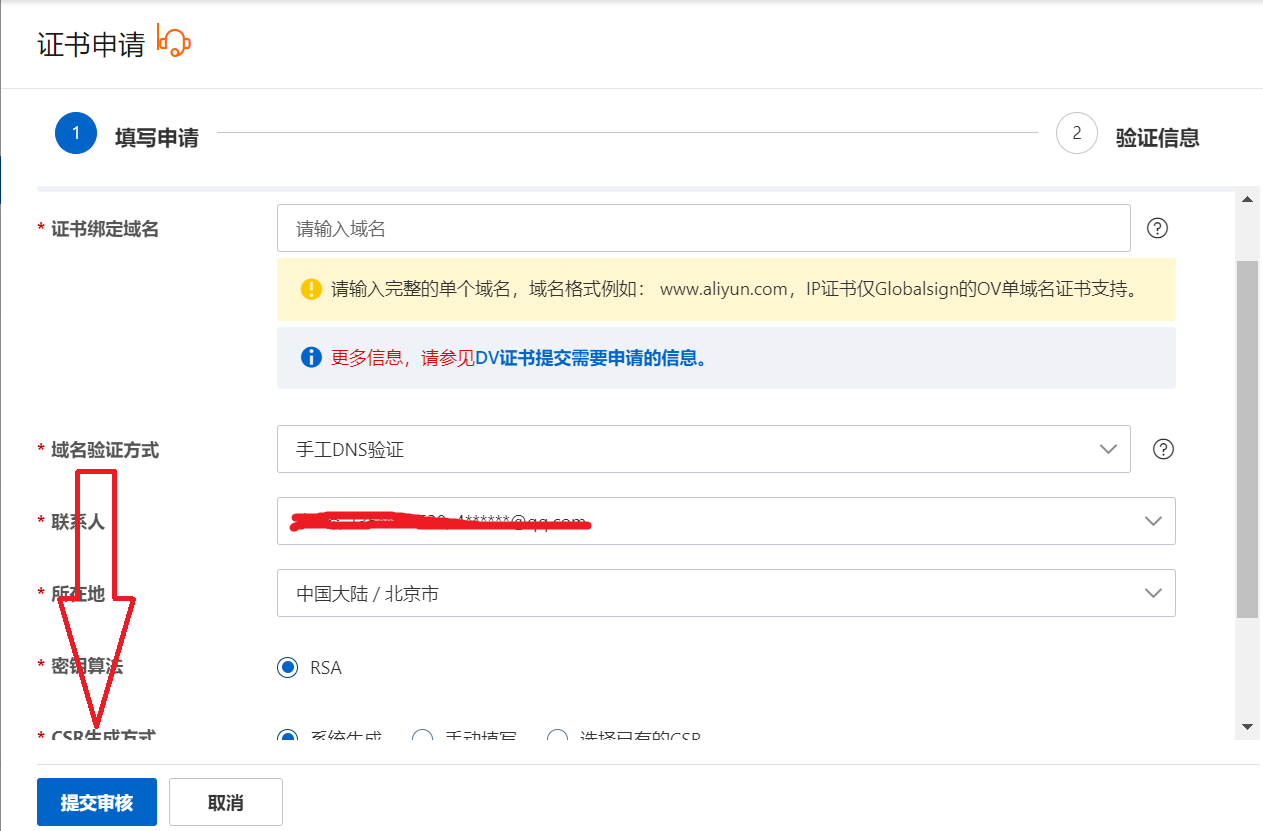
Task: Select 手动填写 CSR generation option
Action: (x=423, y=738)
